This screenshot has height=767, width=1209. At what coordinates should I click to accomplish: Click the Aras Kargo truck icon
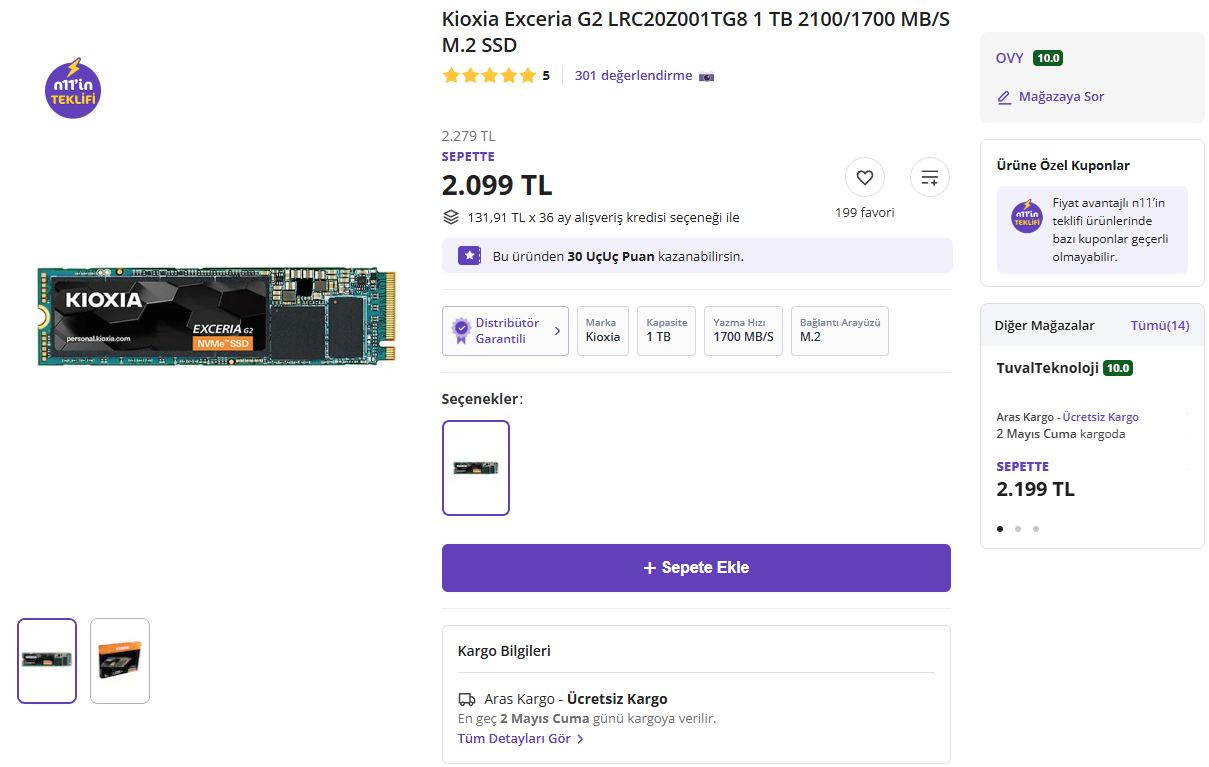[467, 699]
